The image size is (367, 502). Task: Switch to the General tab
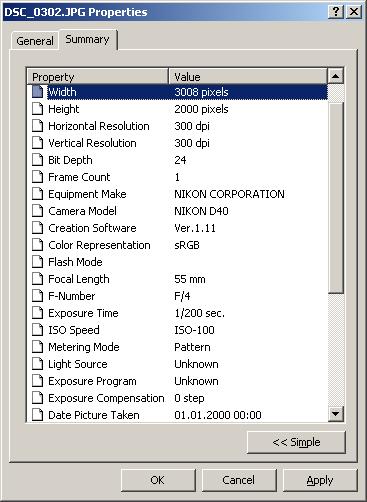point(35,41)
